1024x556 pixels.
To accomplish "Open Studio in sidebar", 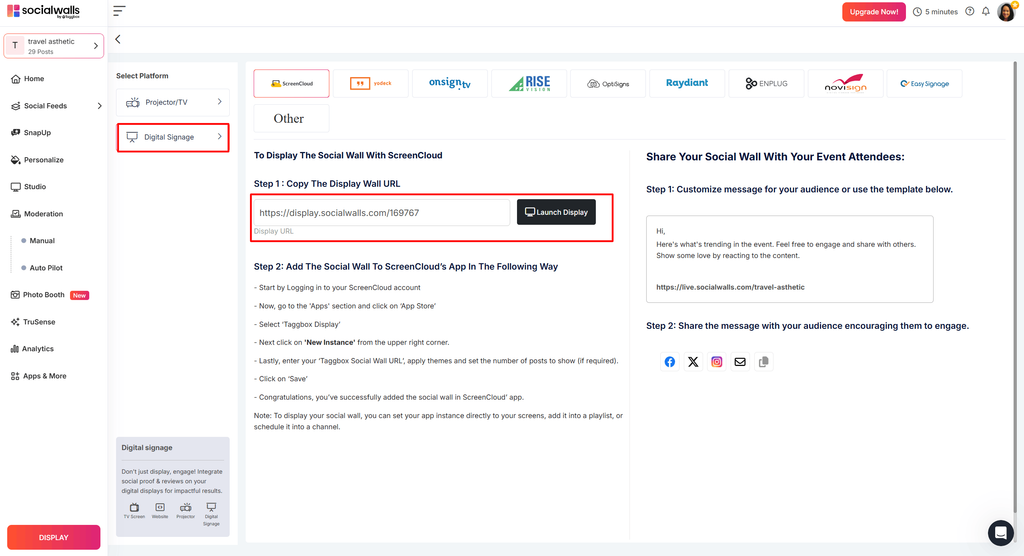I will 28,187.
